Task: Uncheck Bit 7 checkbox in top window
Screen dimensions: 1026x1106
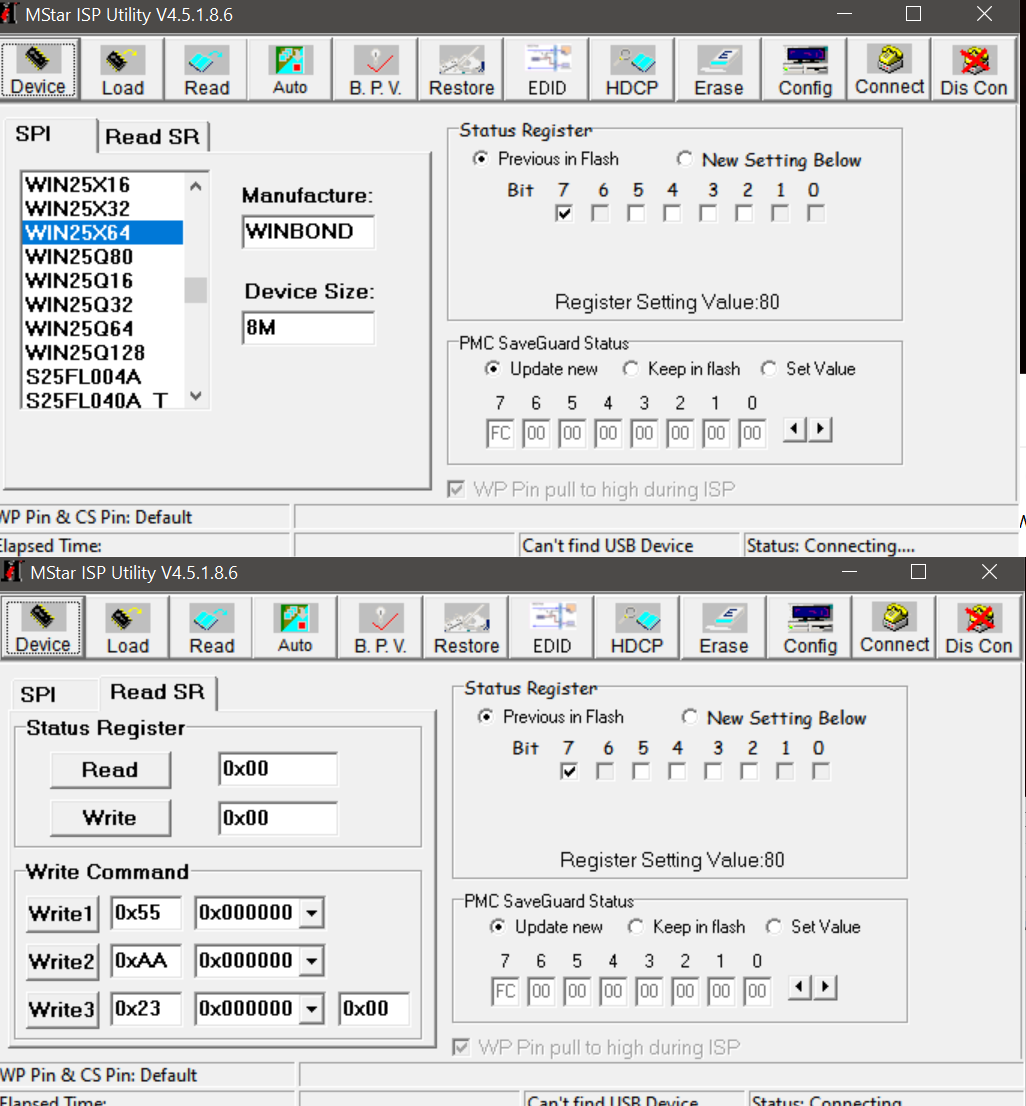Action: click(x=564, y=213)
